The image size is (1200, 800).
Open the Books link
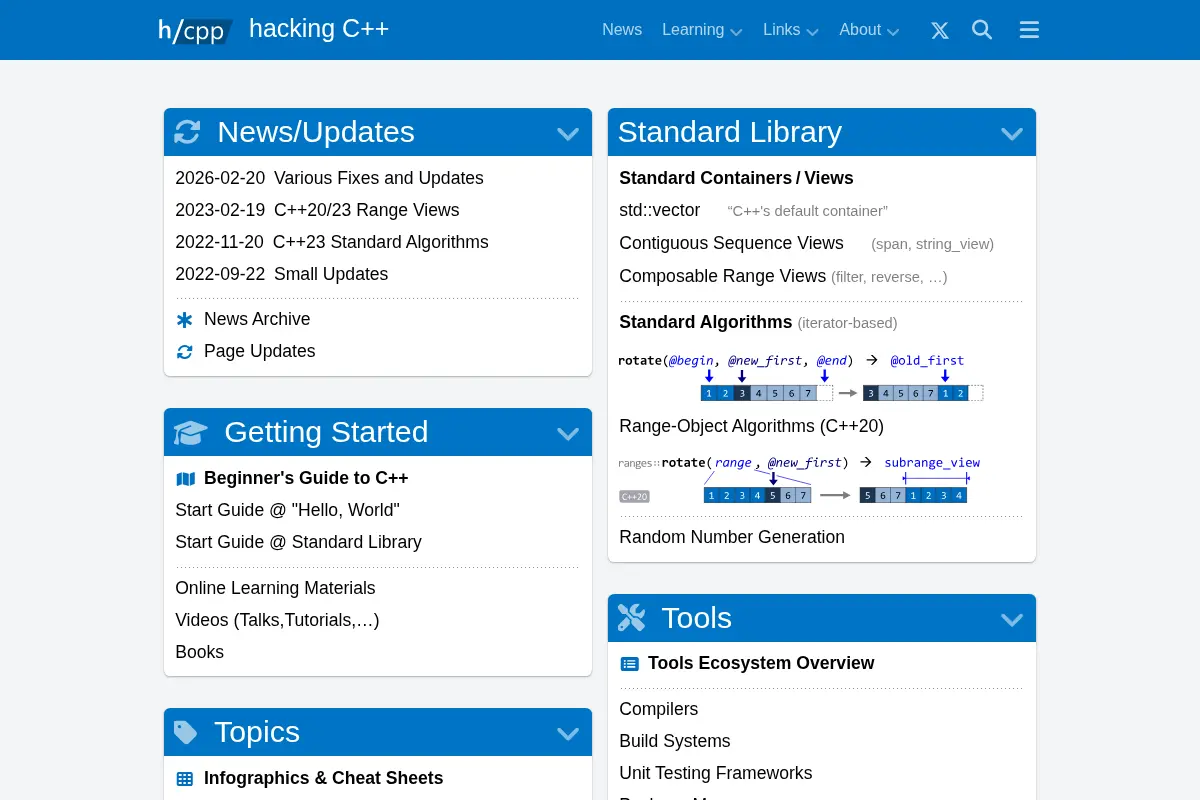tap(199, 652)
